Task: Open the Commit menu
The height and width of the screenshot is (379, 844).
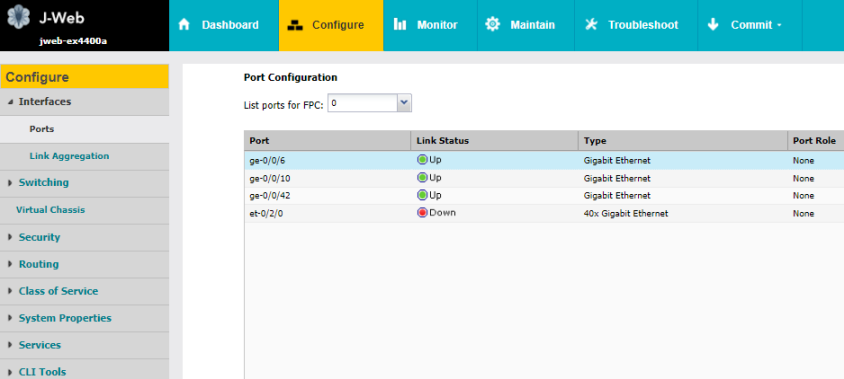Action: click(750, 25)
